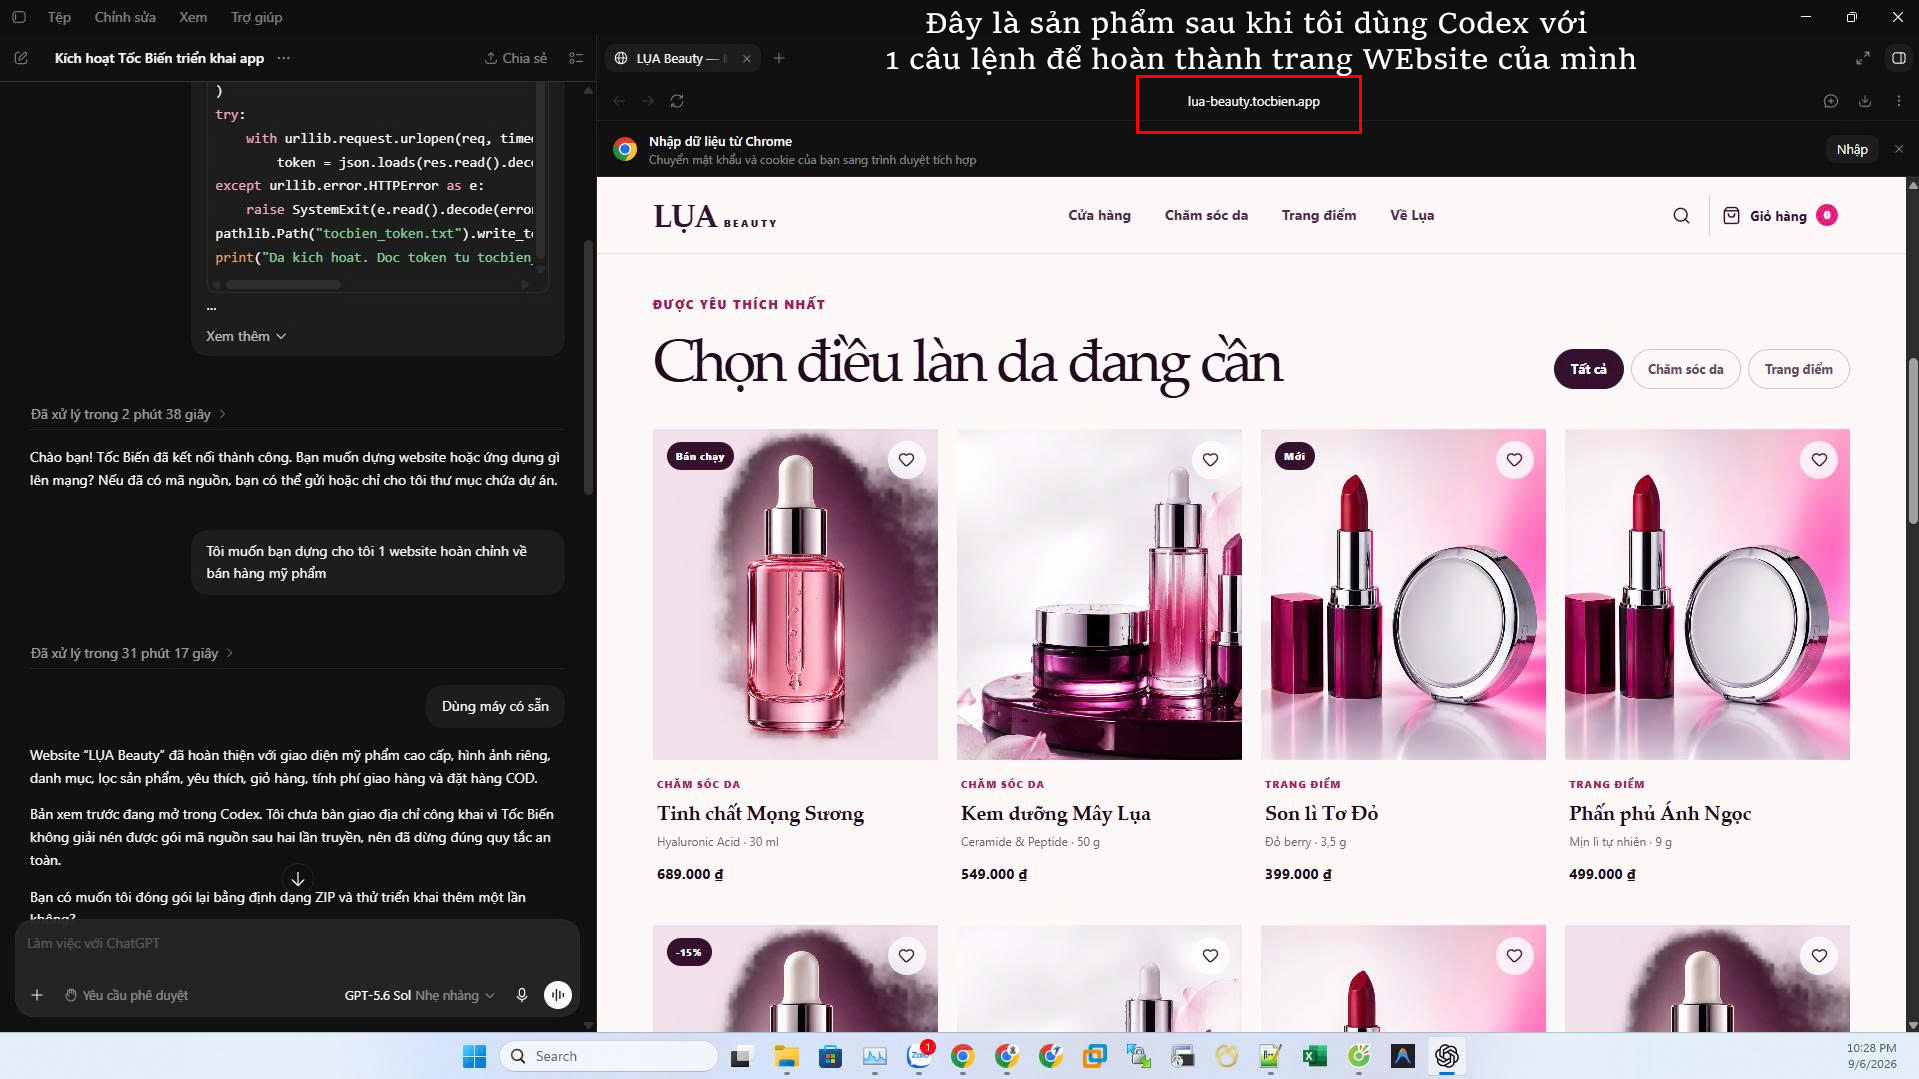Viewport: 1919px width, 1079px height.
Task: Go back in the preview browser
Action: pyautogui.click(x=619, y=101)
